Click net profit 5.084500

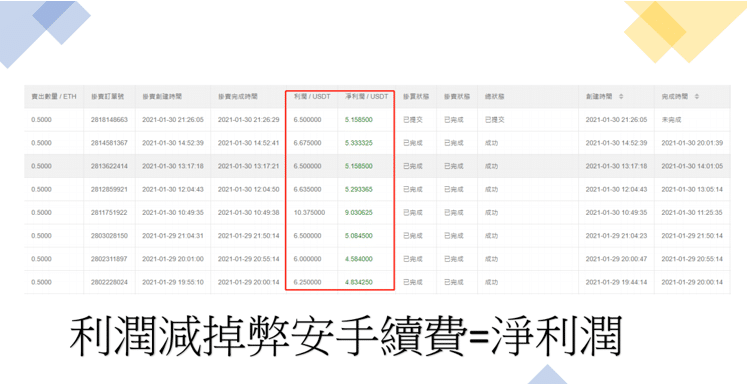pos(359,236)
